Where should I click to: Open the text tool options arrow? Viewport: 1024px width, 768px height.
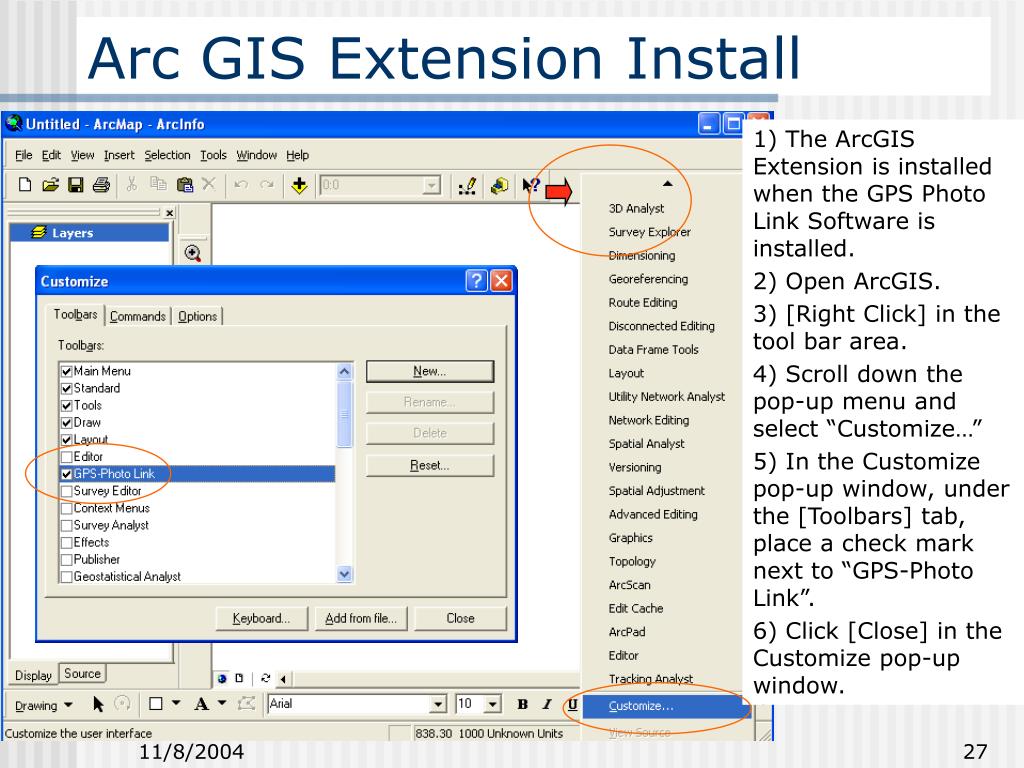click(x=222, y=703)
